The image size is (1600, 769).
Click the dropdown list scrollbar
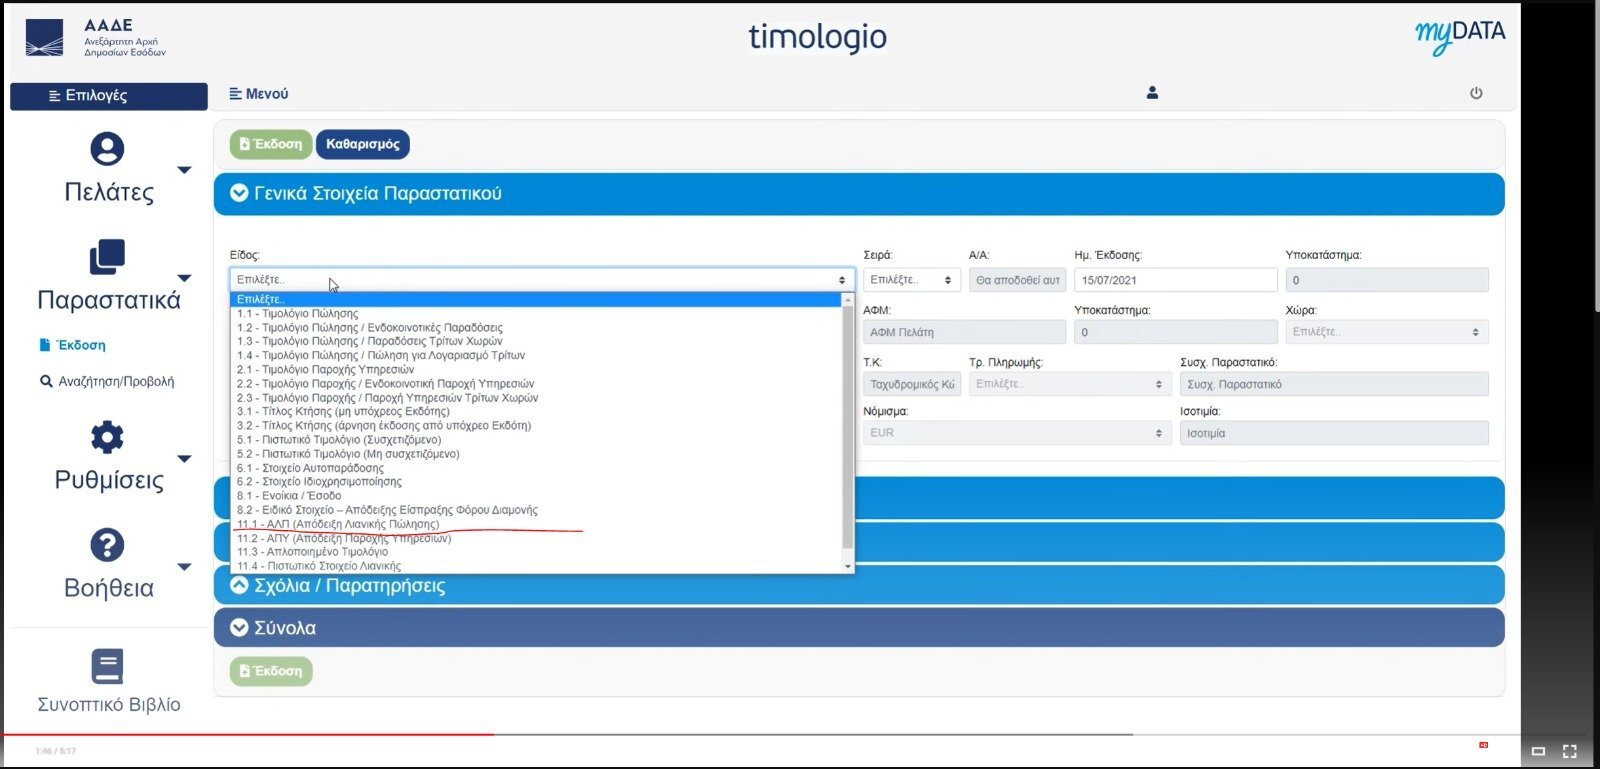(849, 427)
